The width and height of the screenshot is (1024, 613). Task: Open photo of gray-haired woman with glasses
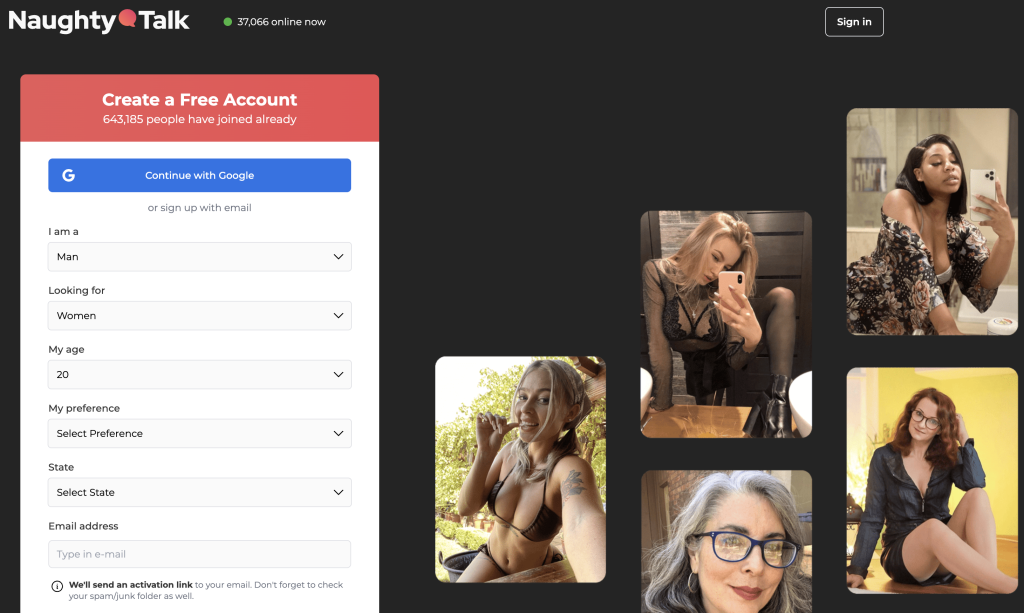726,541
